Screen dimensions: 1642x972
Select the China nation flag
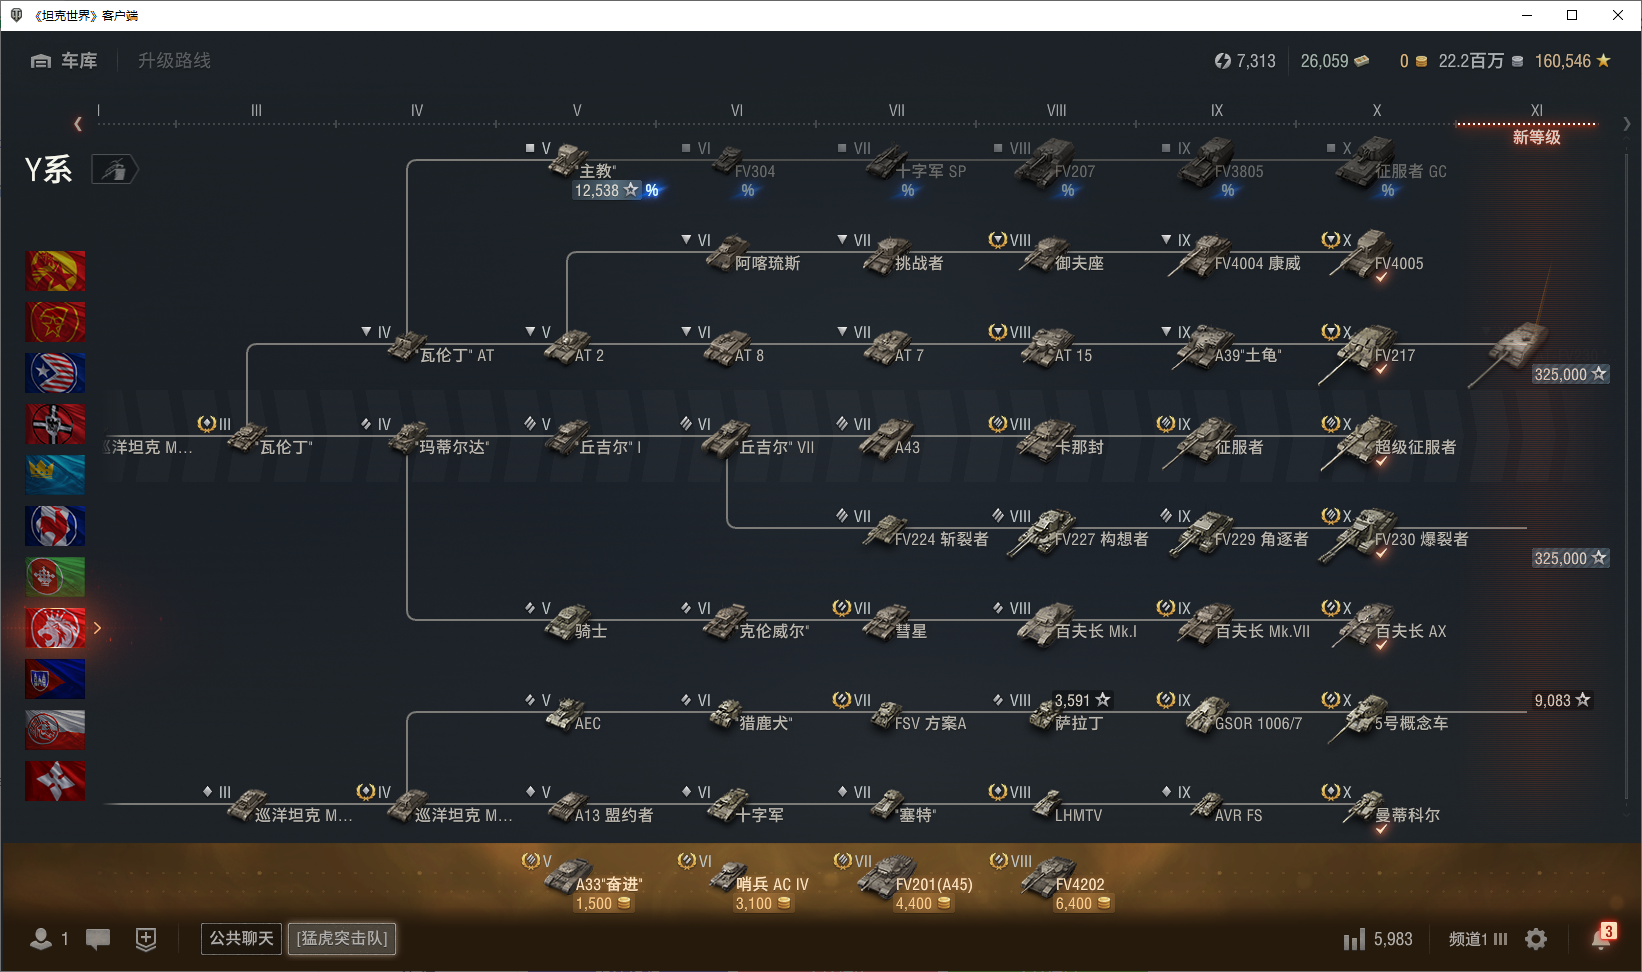[55, 271]
